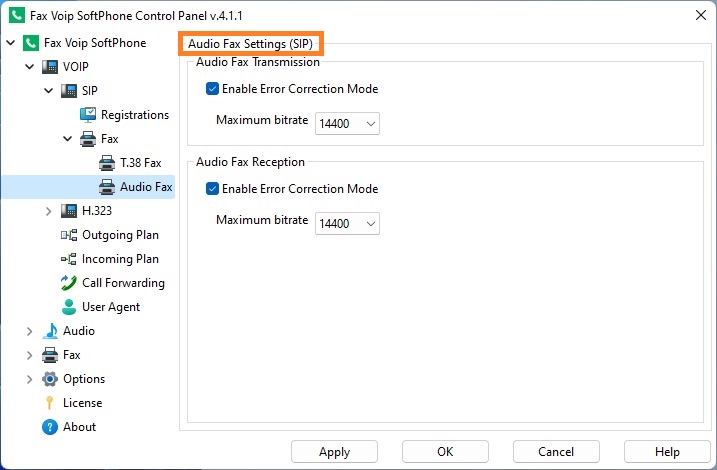This screenshot has height=470, width=717.
Task: Disable Error Correction Mode for Audio Fax Reception
Action: tap(212, 189)
